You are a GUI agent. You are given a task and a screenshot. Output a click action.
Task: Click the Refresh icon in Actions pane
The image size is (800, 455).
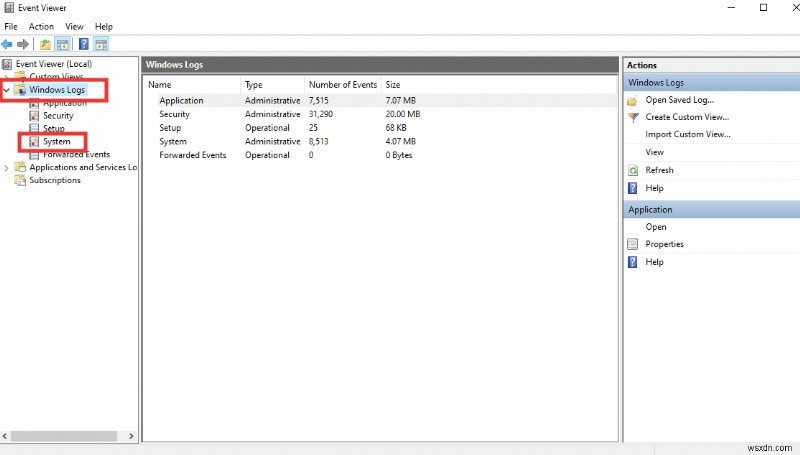pos(633,170)
